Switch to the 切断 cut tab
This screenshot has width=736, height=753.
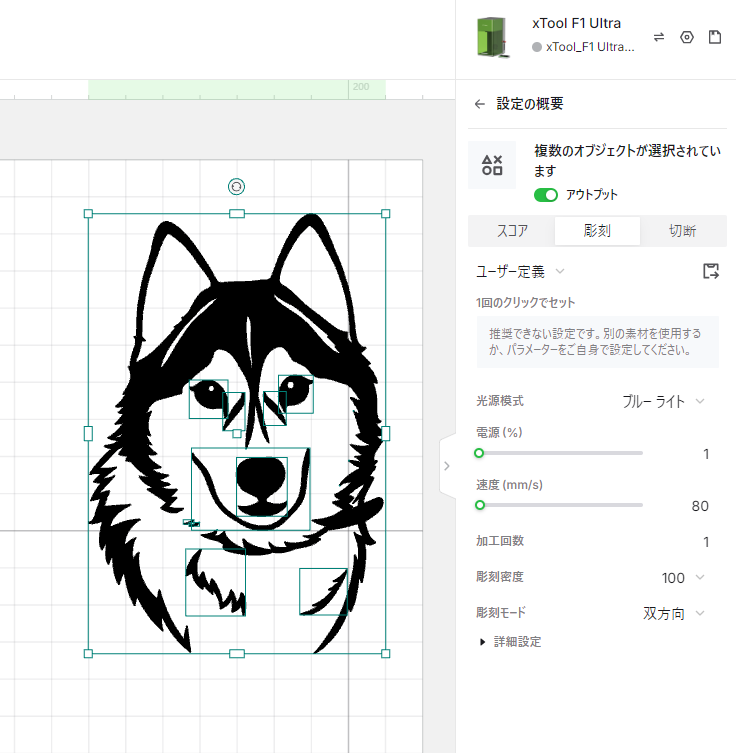[683, 231]
